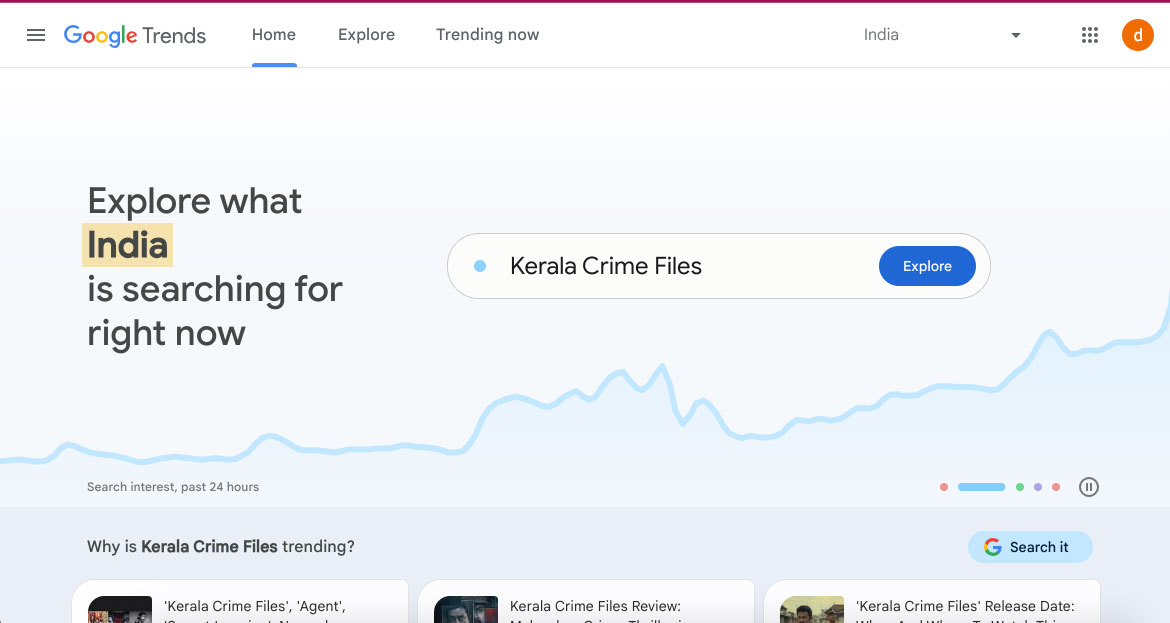
Task: Click the 'Search interest, past 24 hours' label
Action: pos(173,487)
